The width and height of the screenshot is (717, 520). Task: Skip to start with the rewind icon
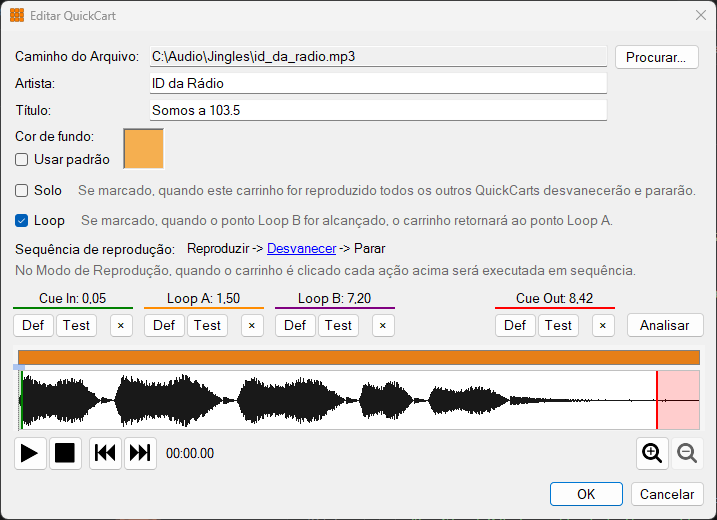coord(105,453)
